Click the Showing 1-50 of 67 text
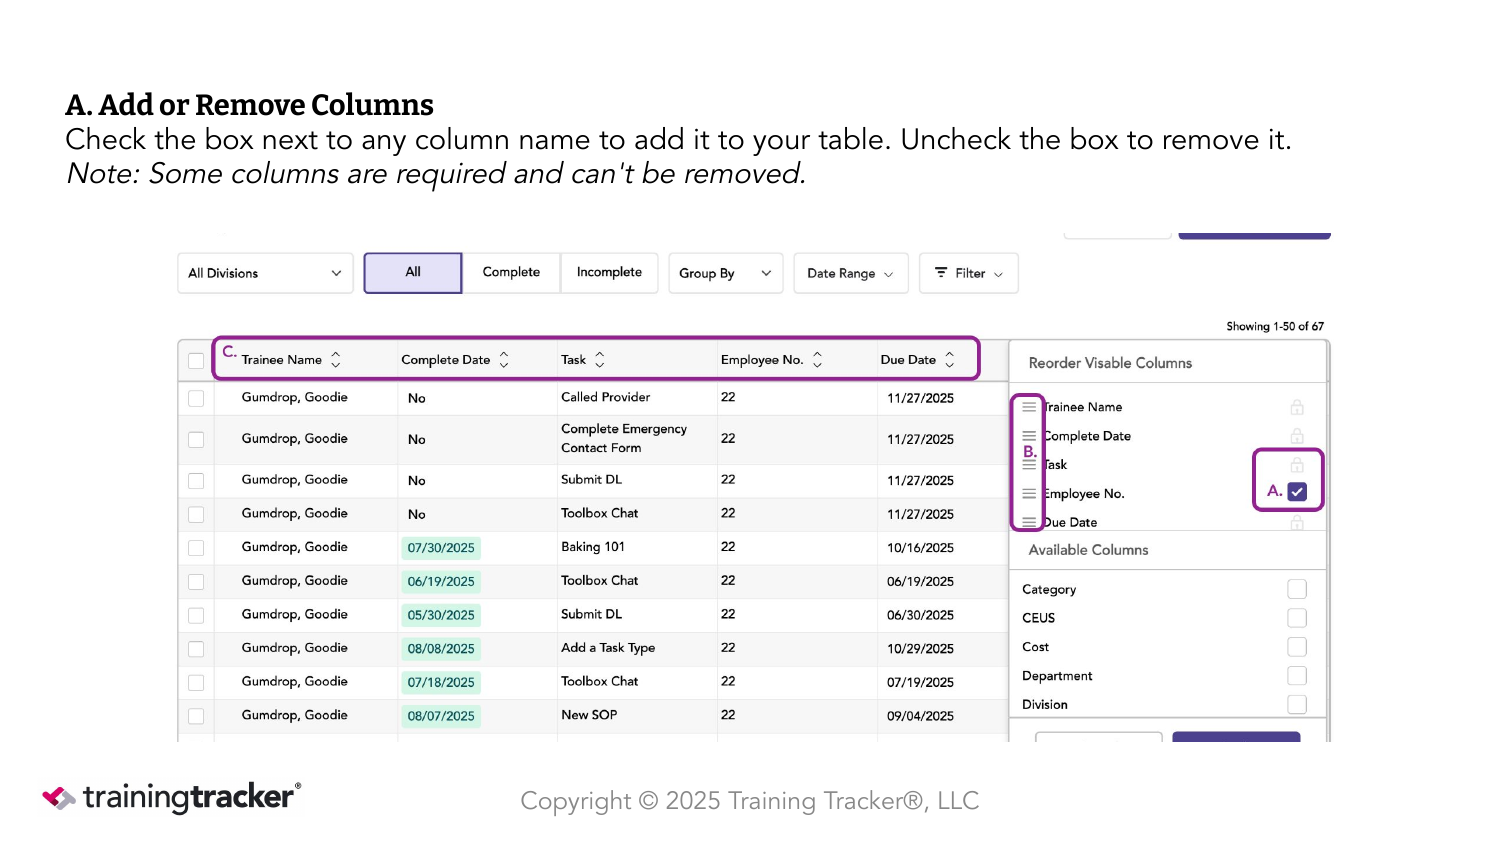This screenshot has width=1500, height=844. coord(1275,326)
